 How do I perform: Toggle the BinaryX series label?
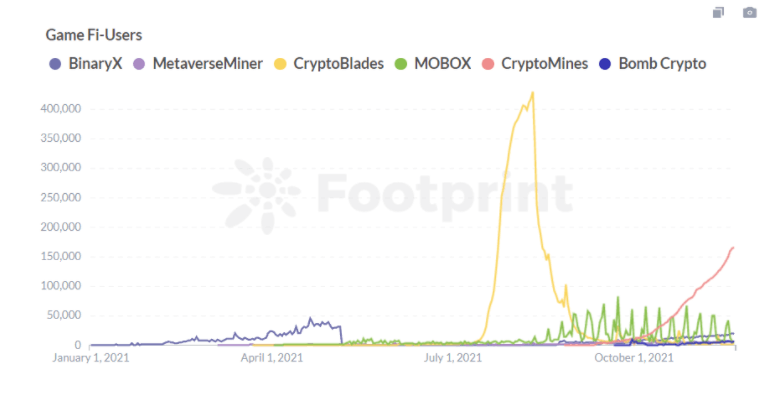pos(97,64)
